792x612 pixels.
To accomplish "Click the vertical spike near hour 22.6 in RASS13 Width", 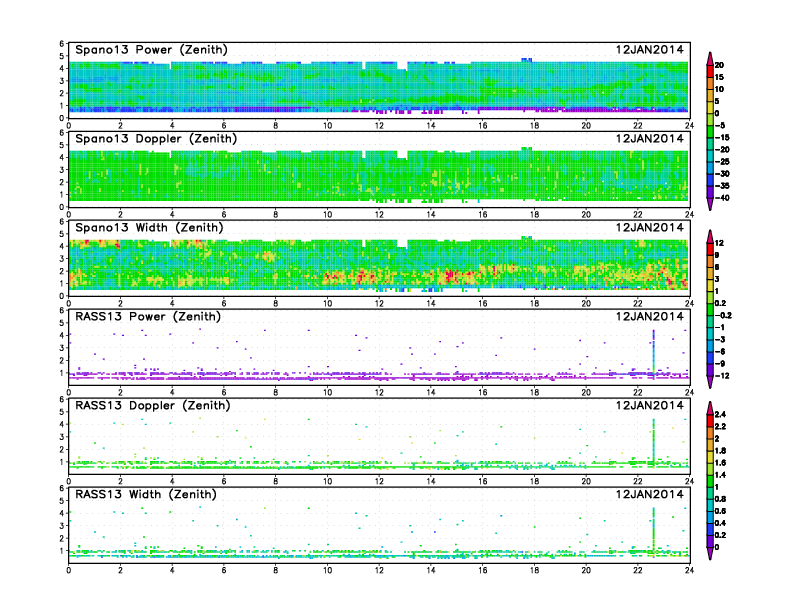I will click(x=654, y=531).
